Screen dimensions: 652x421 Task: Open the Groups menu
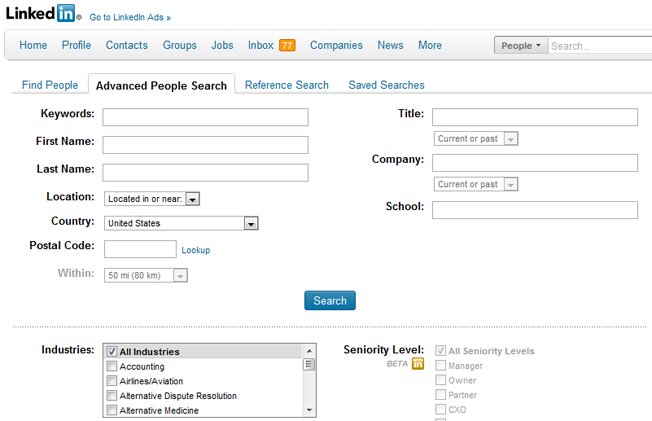pos(180,45)
